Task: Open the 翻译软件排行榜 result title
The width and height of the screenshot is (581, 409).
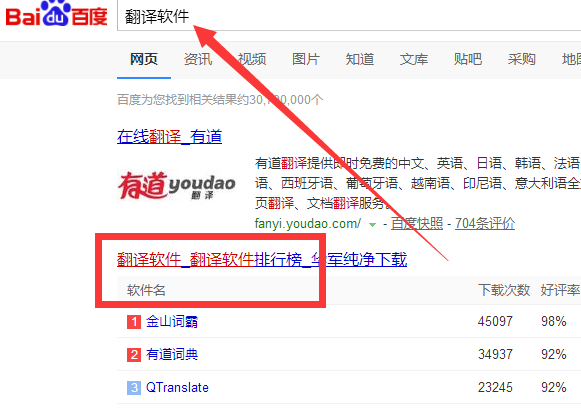Action: [262, 259]
